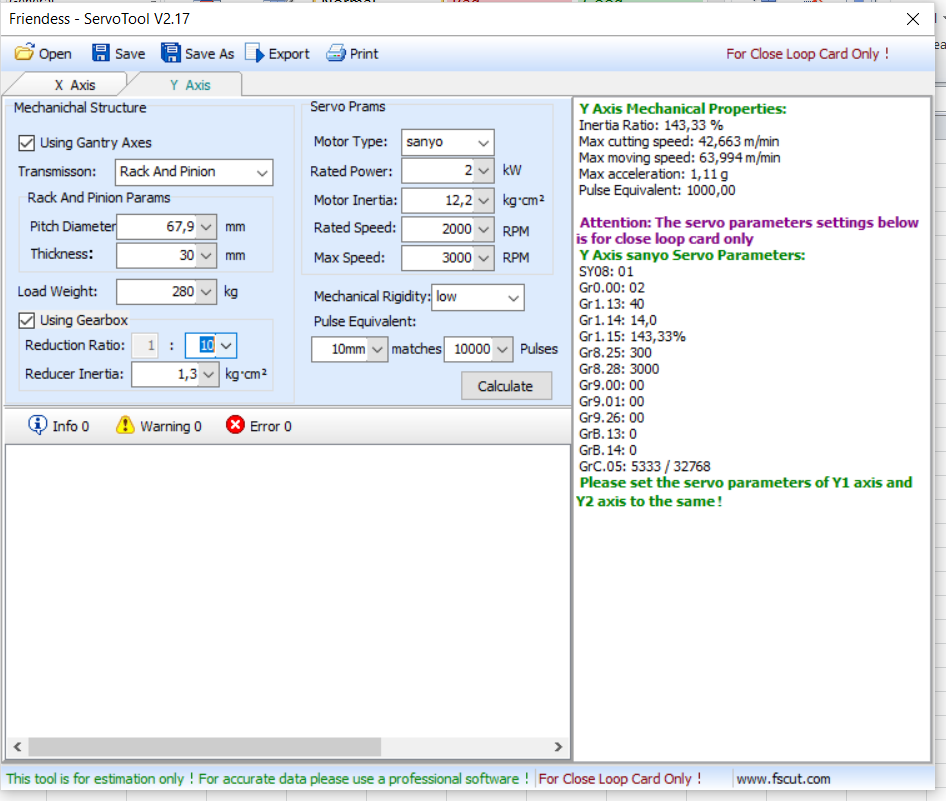Click the 'SY08: 01' parameter line
This screenshot has height=801, width=946.
click(x=606, y=271)
